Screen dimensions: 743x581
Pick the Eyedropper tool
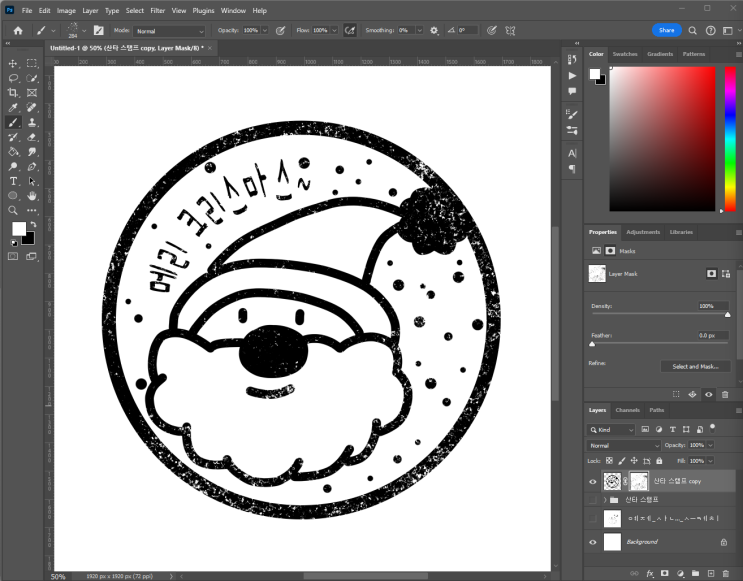[x=13, y=107]
